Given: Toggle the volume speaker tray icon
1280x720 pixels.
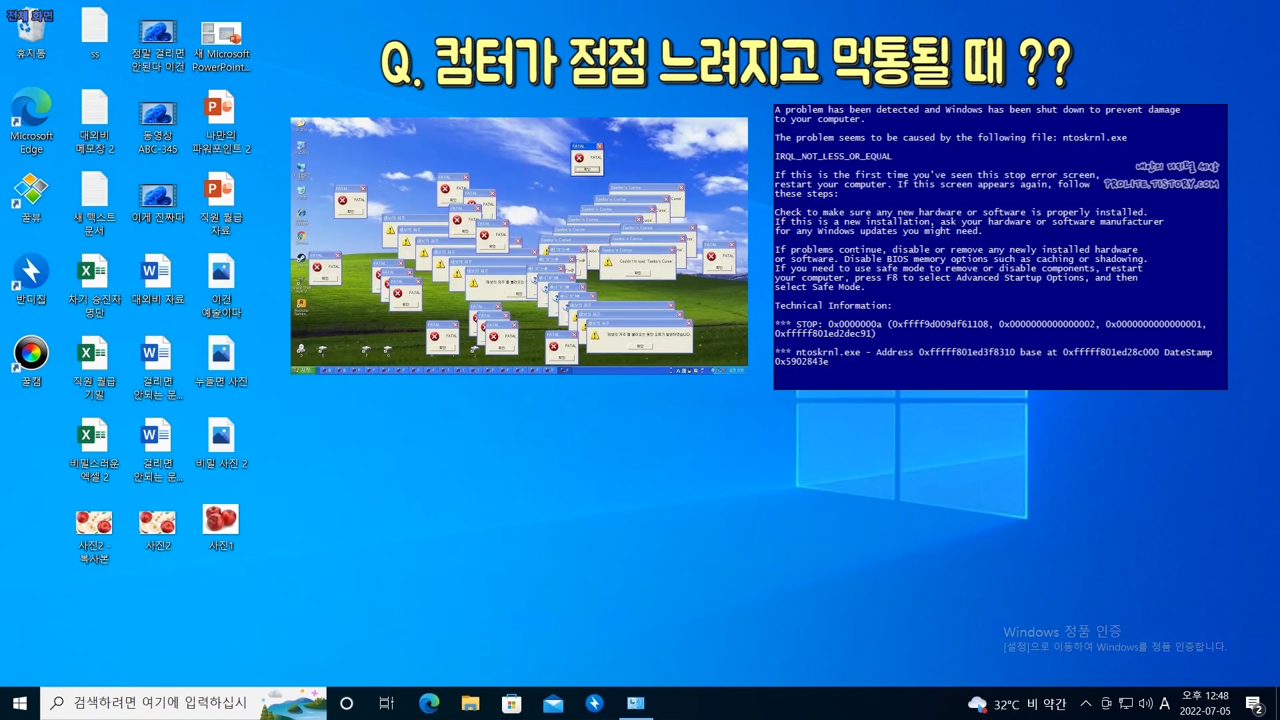Looking at the screenshot, I should (1145, 703).
